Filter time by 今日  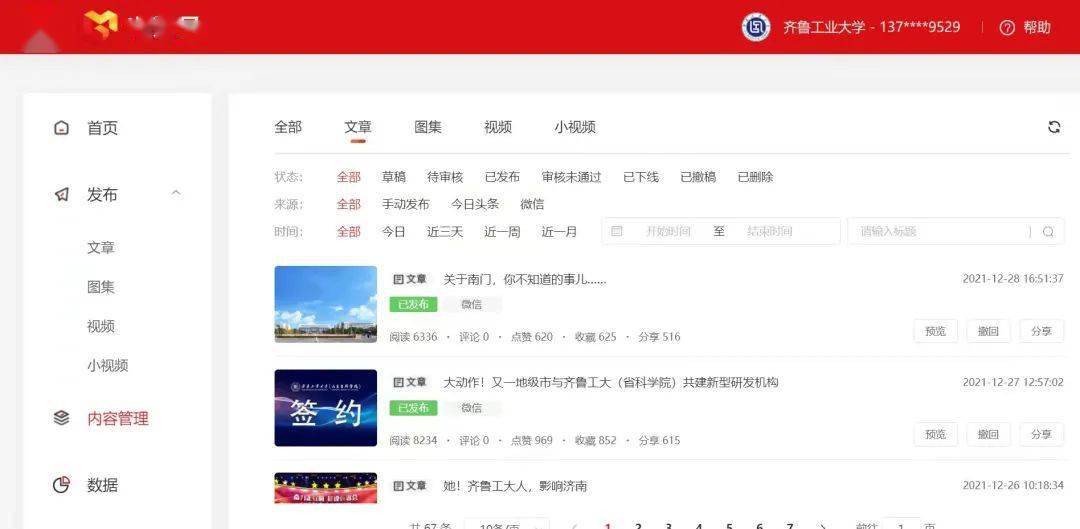[x=393, y=232]
